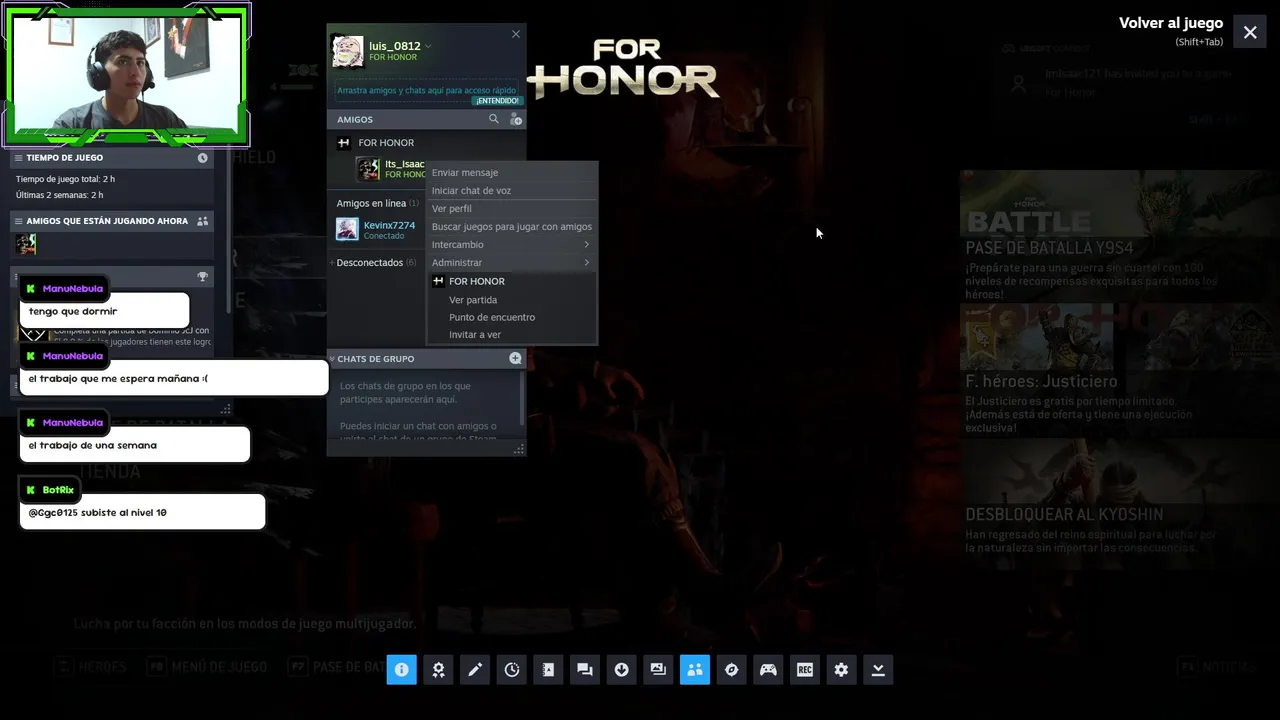Open the discussions chat bubbles icon
This screenshot has width=1280, height=720.
point(585,670)
